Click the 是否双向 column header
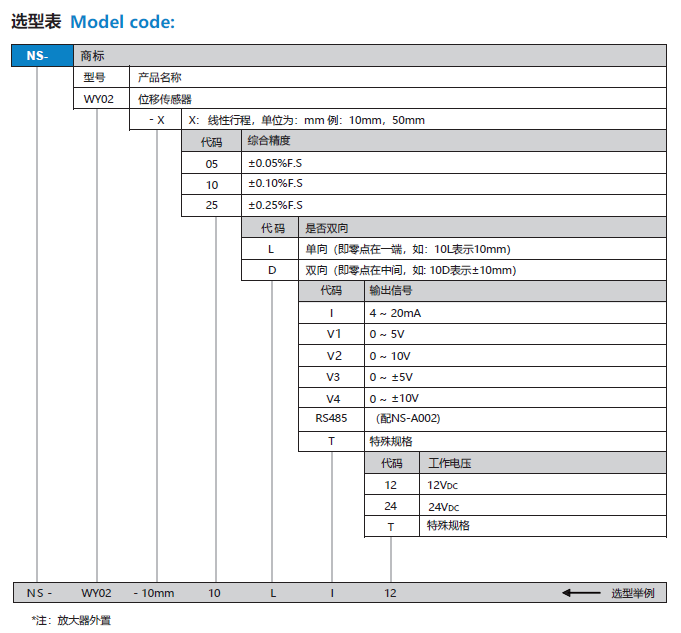The height and width of the screenshot is (633, 681). click(x=327, y=228)
